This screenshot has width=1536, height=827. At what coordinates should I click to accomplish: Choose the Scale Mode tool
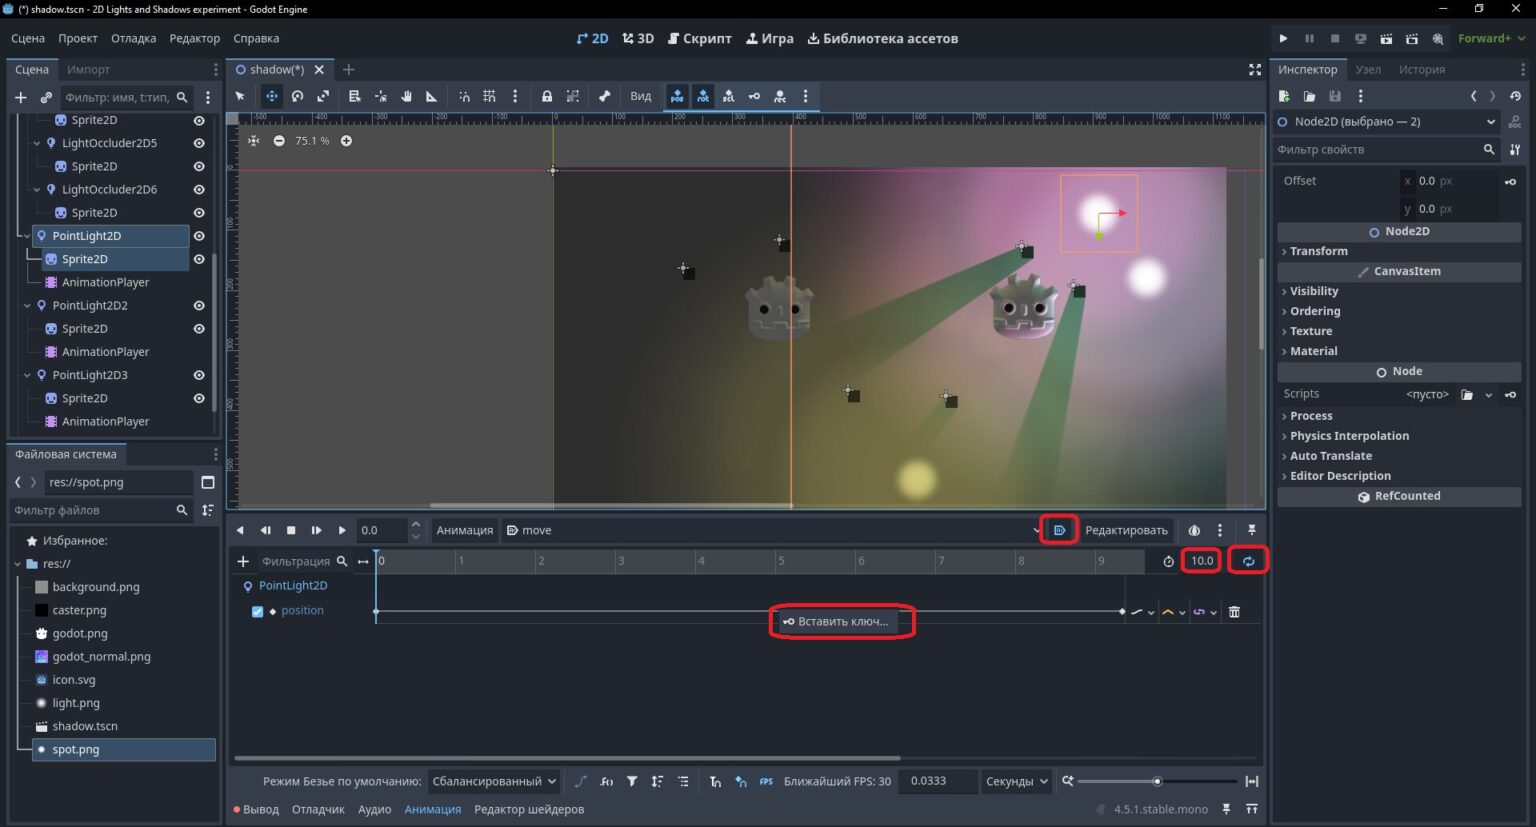coord(323,96)
